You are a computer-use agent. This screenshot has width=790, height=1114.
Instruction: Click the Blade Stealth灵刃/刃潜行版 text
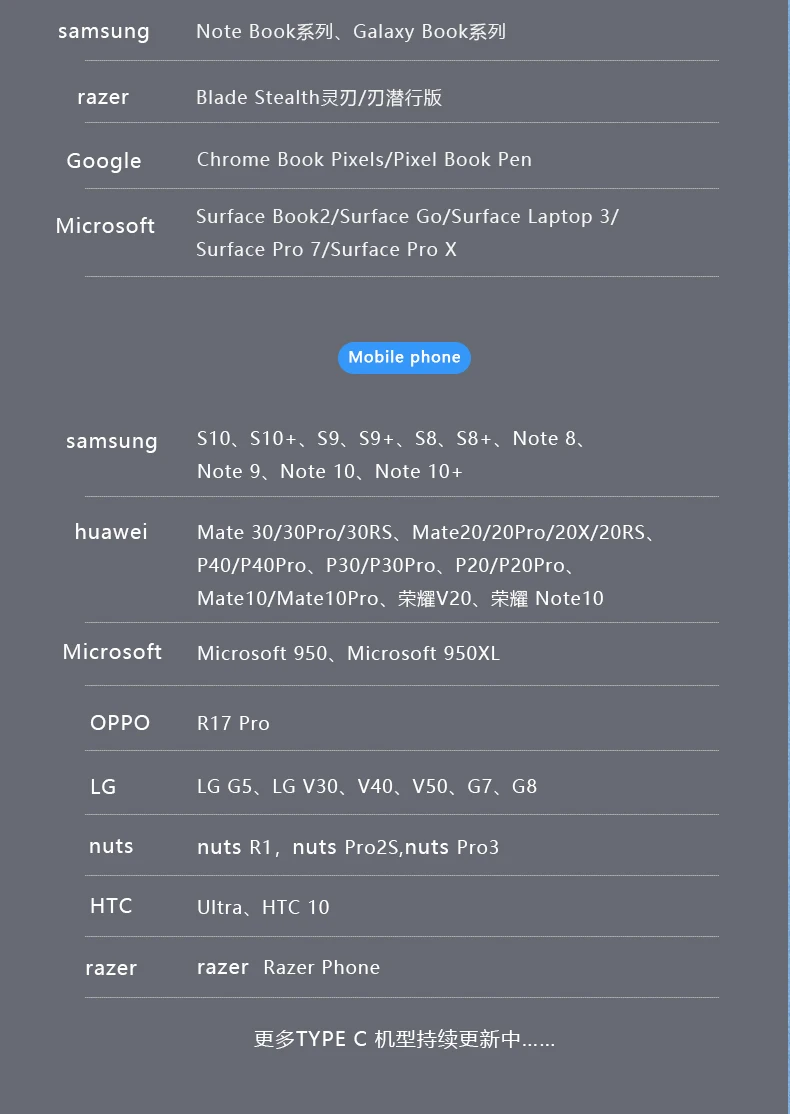[319, 97]
